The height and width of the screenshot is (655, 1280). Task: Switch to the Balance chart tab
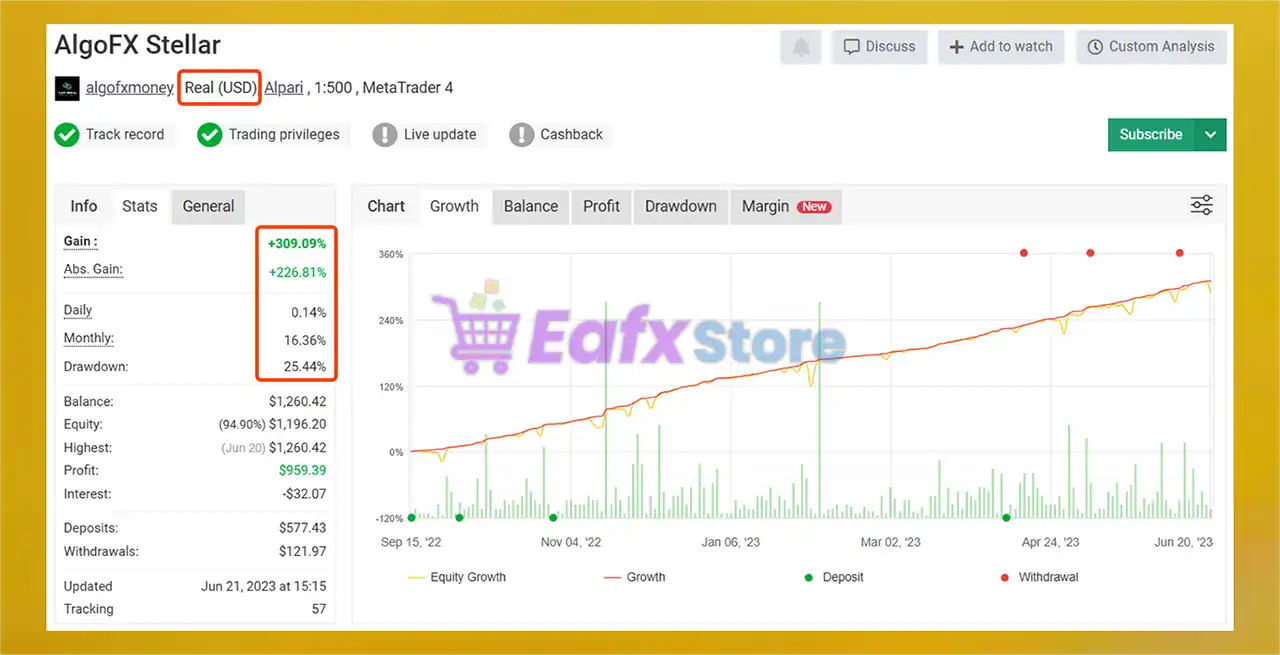pyautogui.click(x=531, y=206)
